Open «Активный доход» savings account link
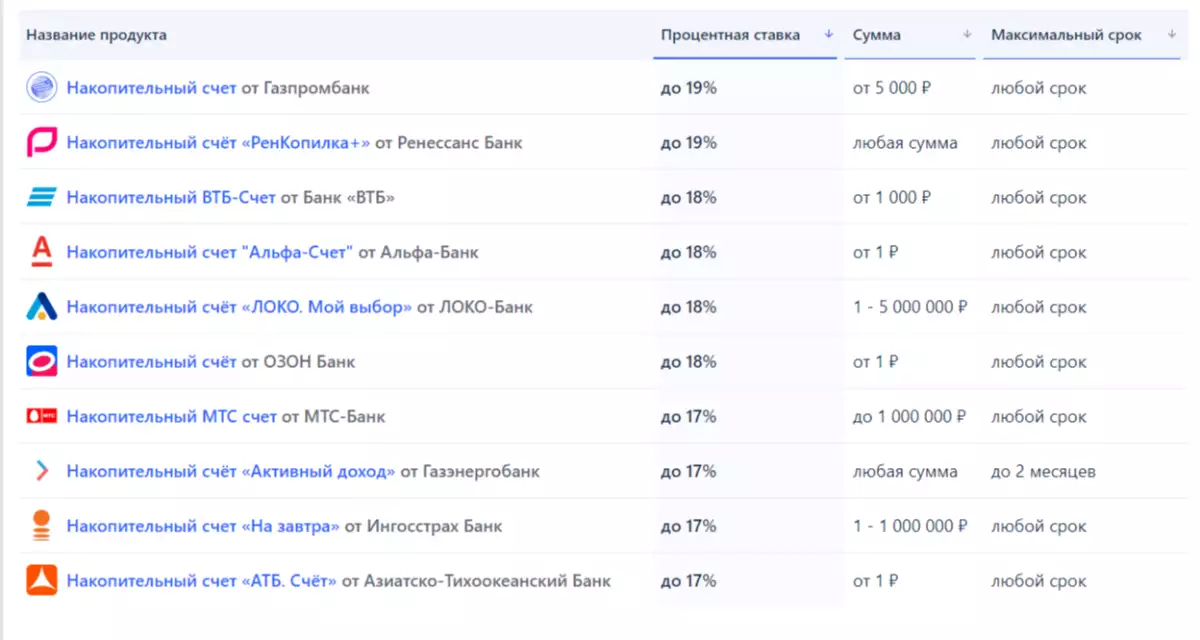 (231, 471)
